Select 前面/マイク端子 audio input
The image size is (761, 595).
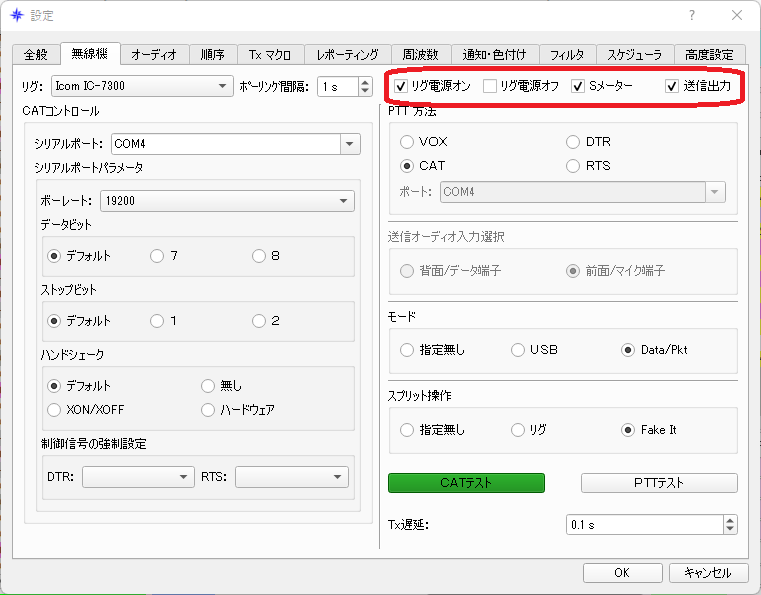(x=573, y=271)
